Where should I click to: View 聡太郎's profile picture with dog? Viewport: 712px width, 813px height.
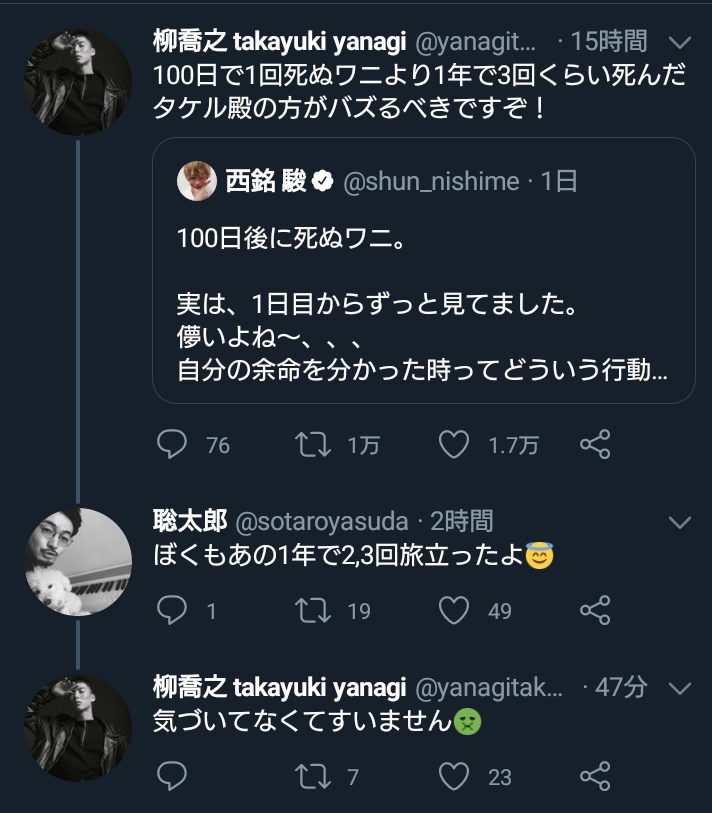(x=77, y=562)
